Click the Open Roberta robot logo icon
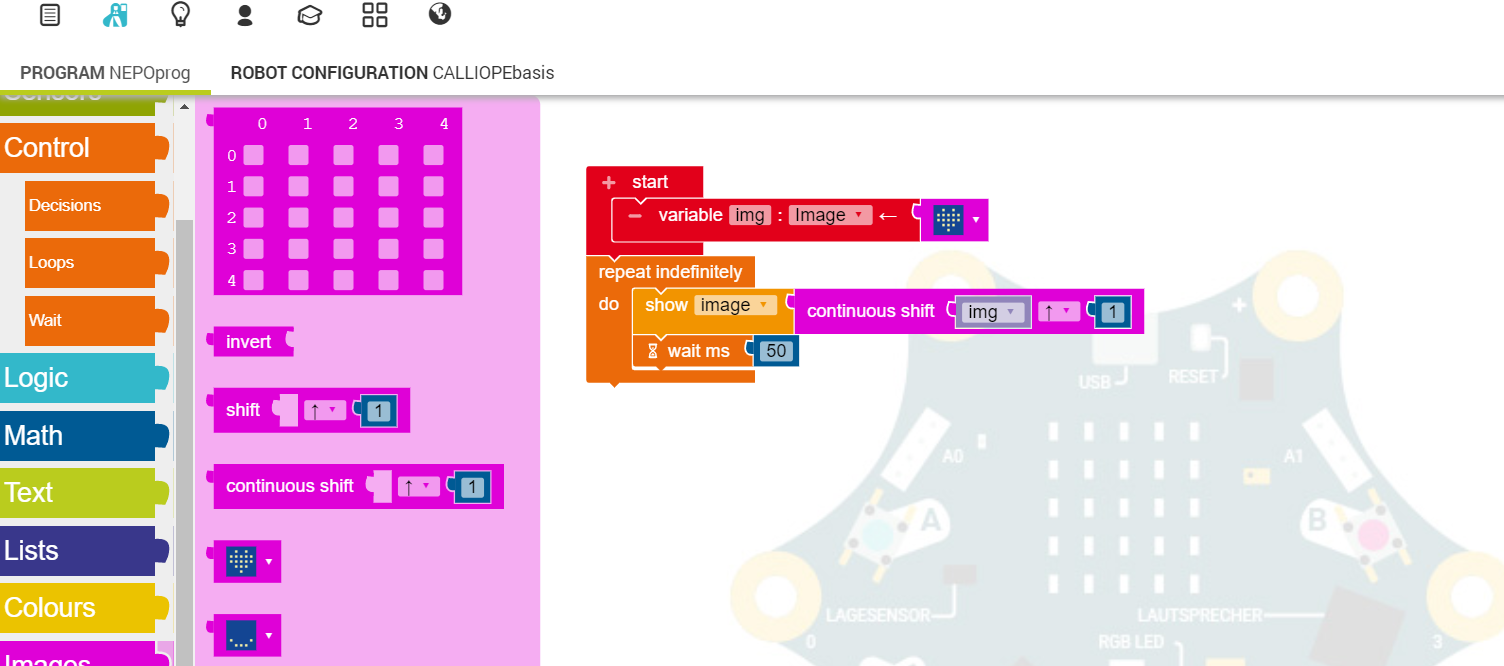The image size is (1504, 666). click(112, 15)
